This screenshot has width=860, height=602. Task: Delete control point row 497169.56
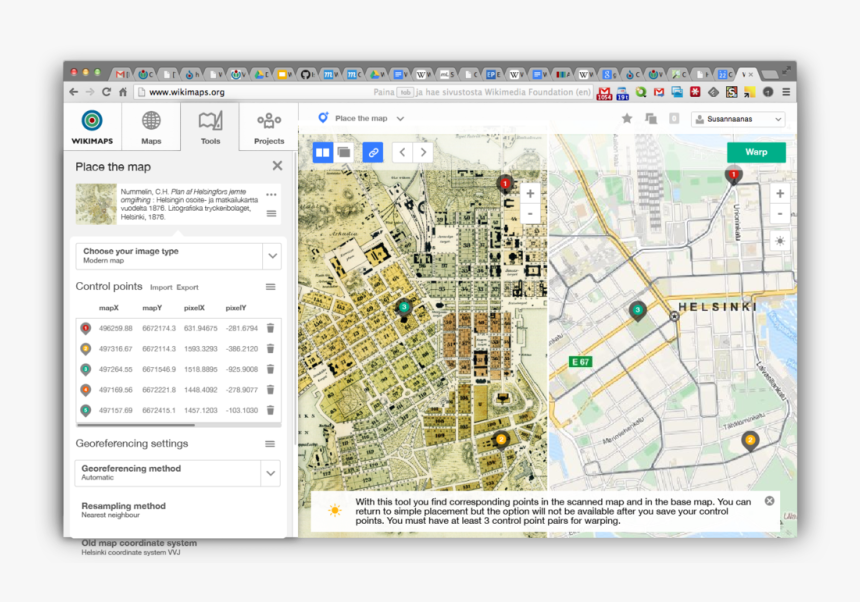[270, 389]
